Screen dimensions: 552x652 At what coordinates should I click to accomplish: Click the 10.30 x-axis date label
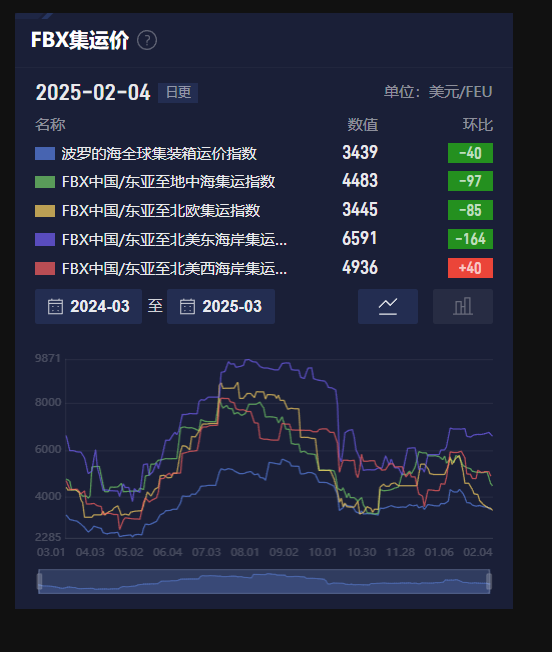(362, 553)
